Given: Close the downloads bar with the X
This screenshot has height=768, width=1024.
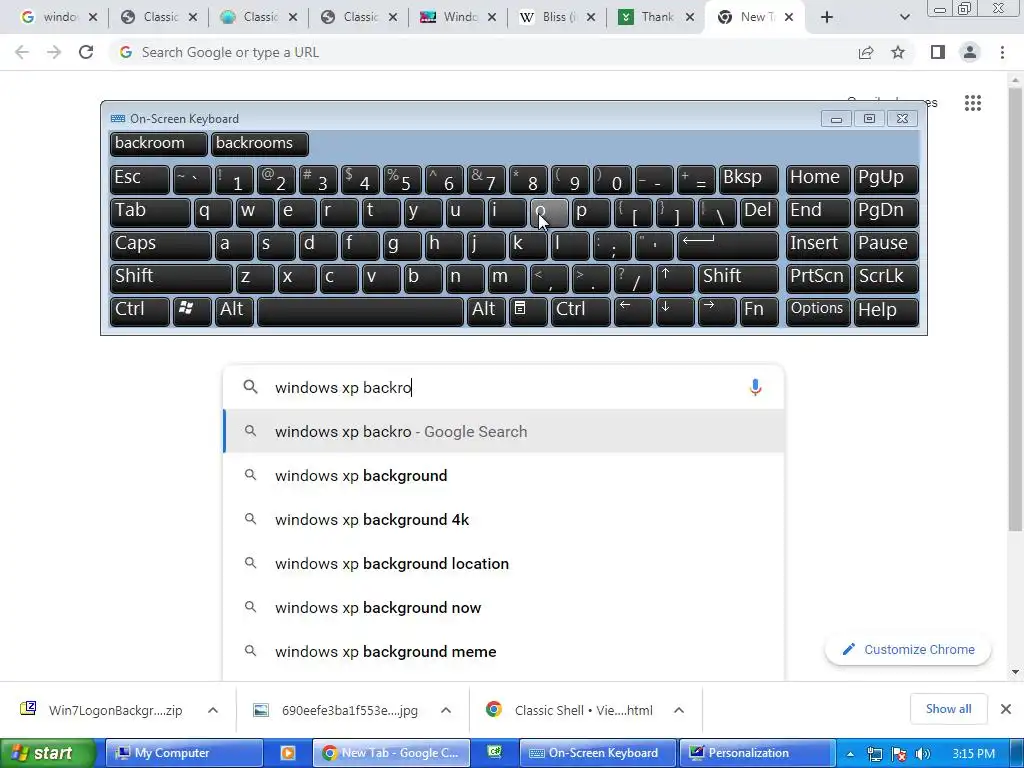Looking at the screenshot, I should (x=1006, y=709).
